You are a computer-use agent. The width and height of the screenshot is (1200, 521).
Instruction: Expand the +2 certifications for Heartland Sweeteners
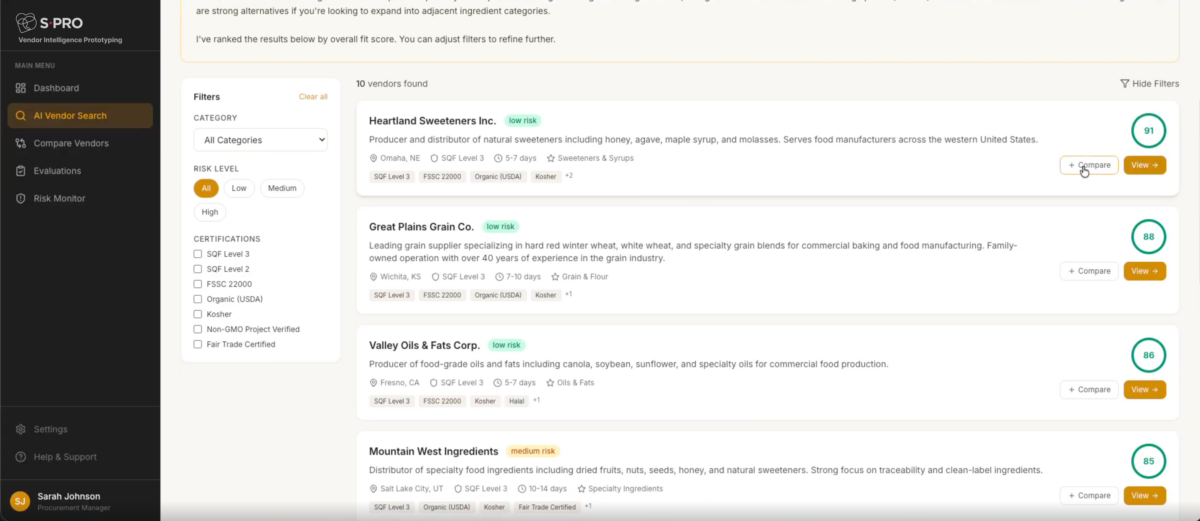tap(568, 176)
